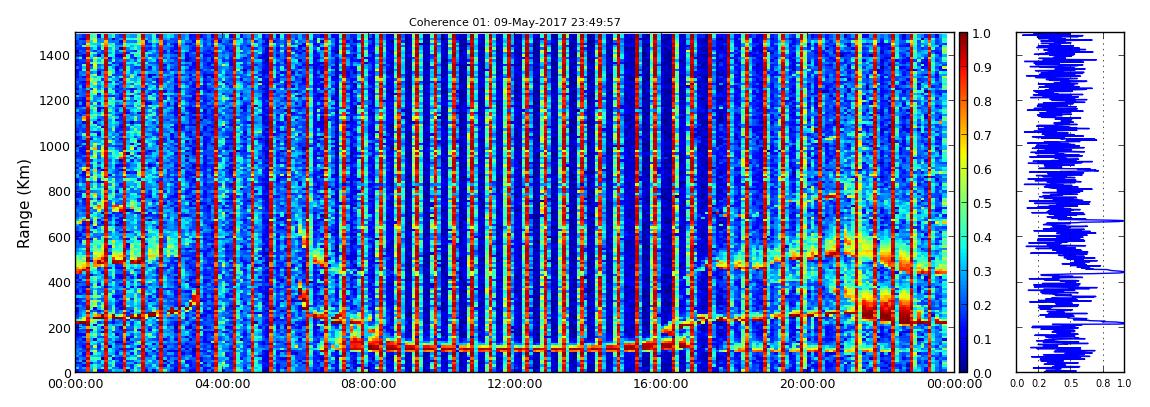Click the 1400 tick label on range axis

pyautogui.click(x=53, y=56)
